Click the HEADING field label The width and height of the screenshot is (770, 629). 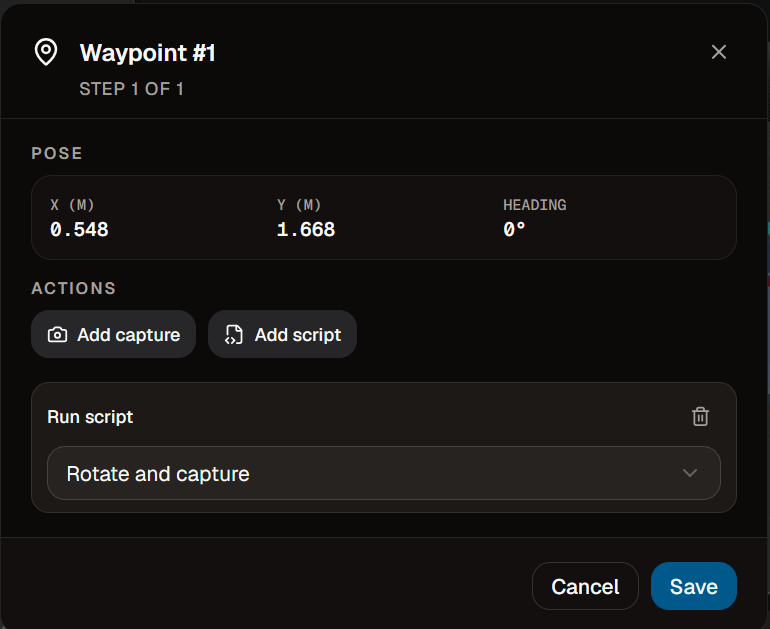(x=535, y=205)
